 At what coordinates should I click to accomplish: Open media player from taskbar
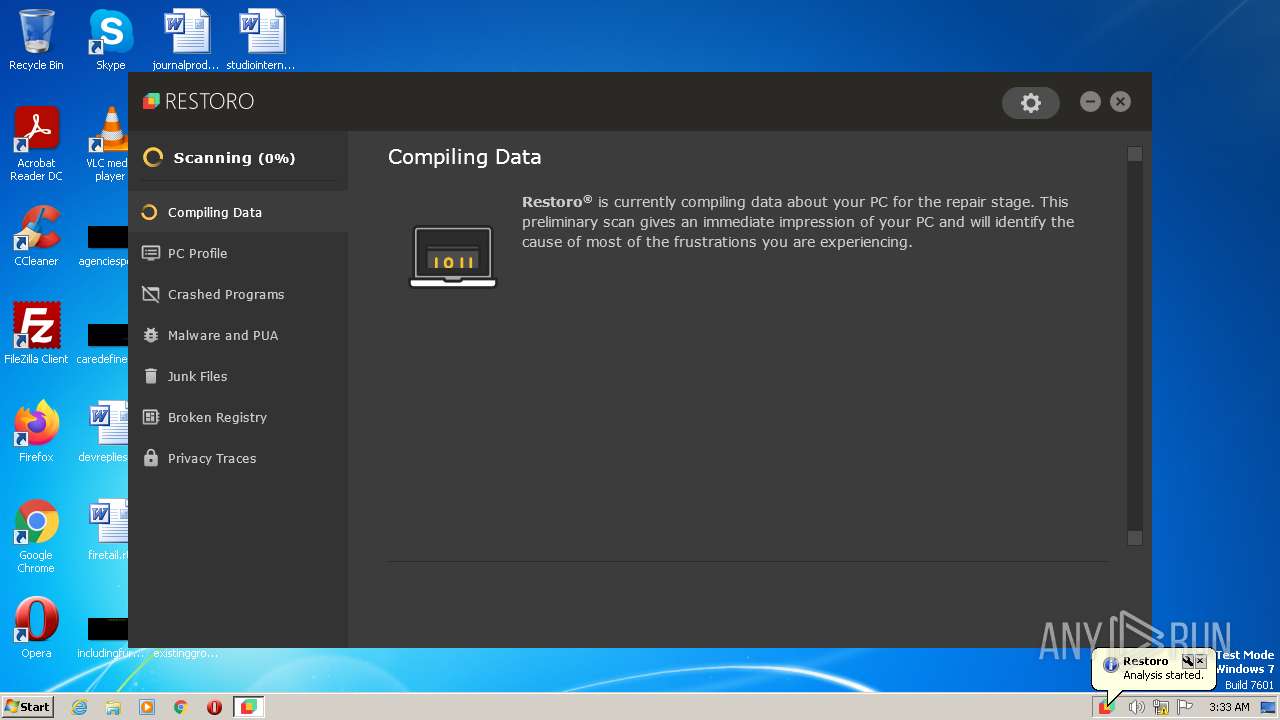click(x=147, y=707)
